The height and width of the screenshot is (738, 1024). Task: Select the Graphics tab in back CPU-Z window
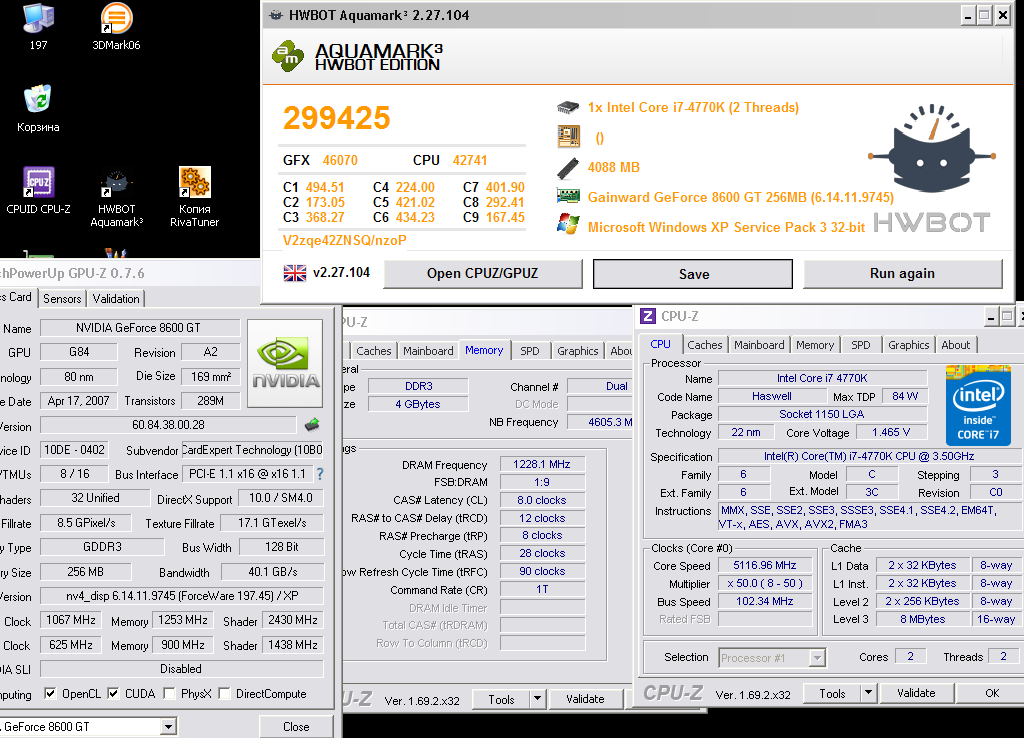(x=577, y=351)
